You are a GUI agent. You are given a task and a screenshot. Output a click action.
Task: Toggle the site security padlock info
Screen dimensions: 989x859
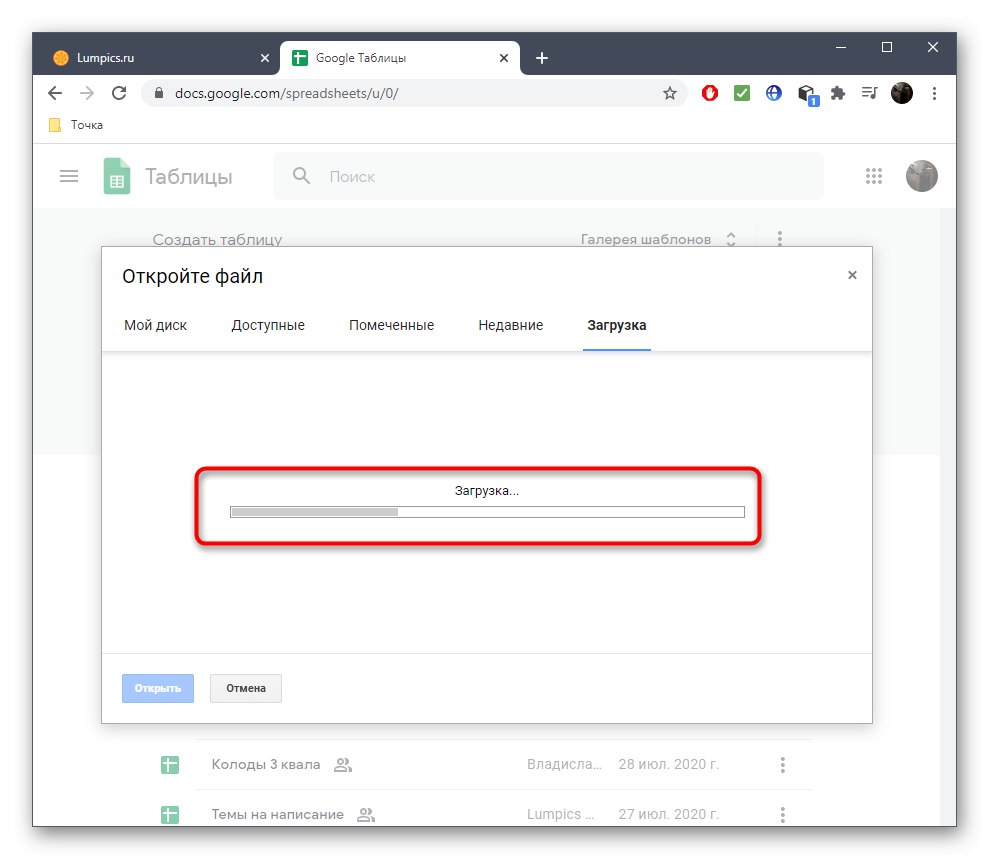coord(158,92)
